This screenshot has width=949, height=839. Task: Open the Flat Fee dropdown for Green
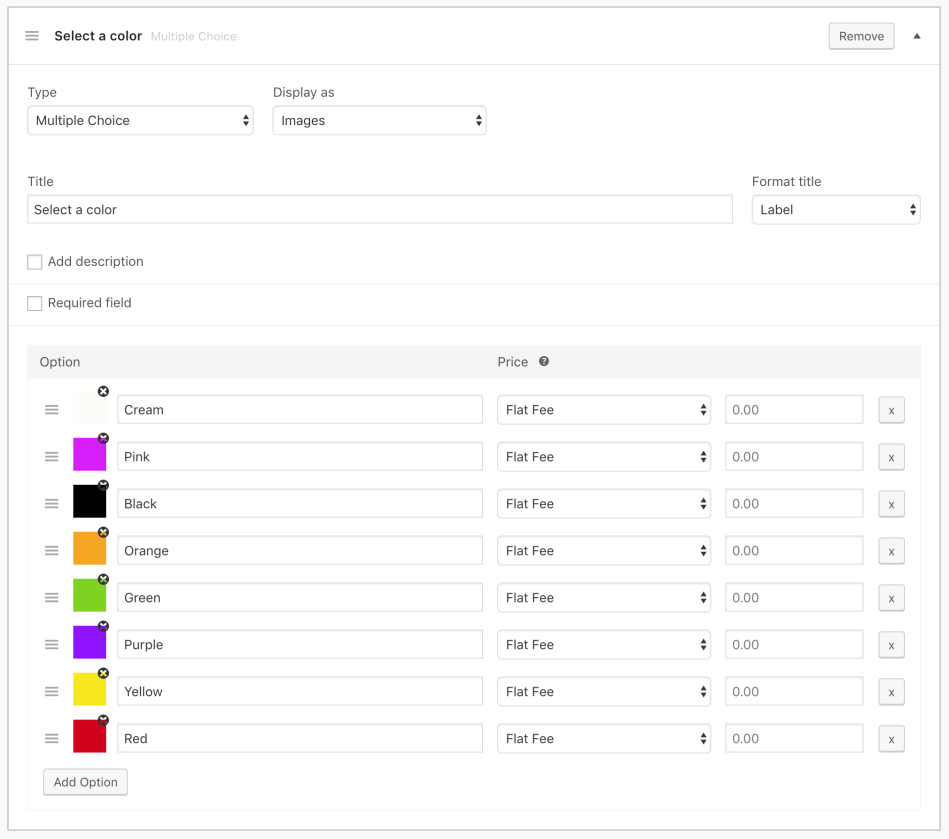[604, 598]
